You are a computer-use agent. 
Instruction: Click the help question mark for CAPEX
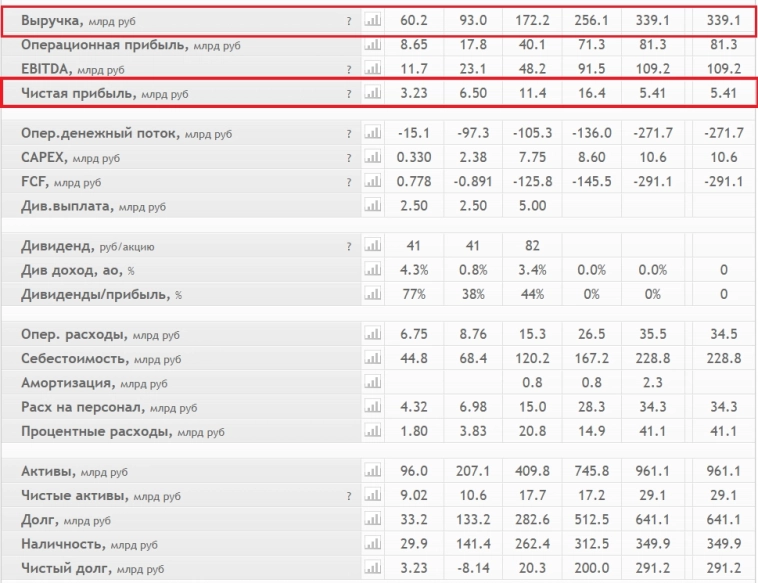349,158
